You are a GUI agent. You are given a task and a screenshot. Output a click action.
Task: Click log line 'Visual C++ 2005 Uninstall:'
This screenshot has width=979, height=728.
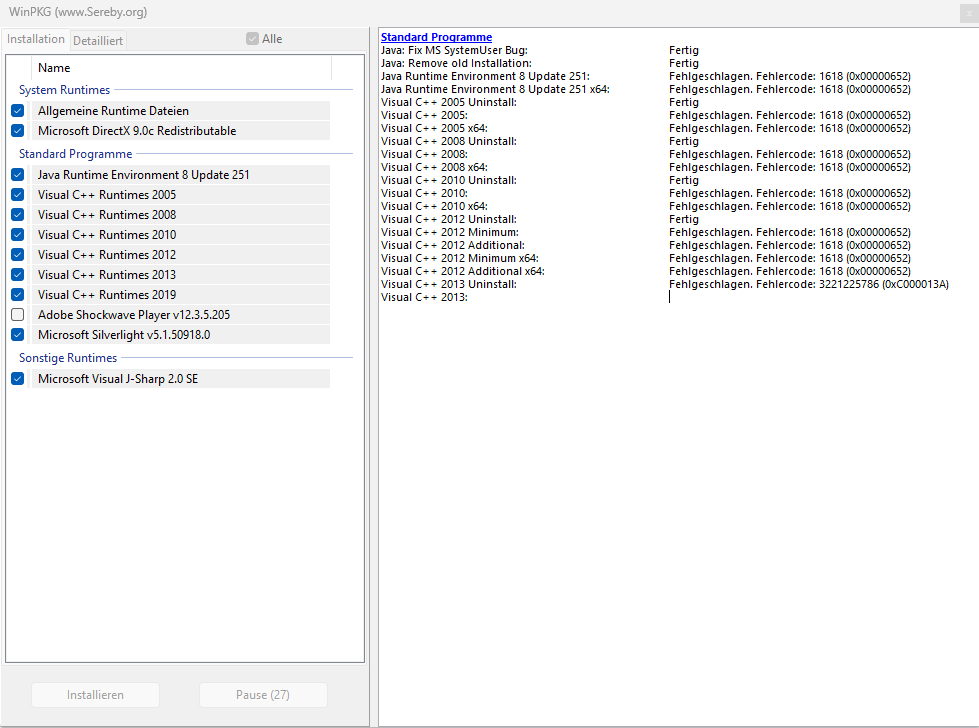click(449, 102)
